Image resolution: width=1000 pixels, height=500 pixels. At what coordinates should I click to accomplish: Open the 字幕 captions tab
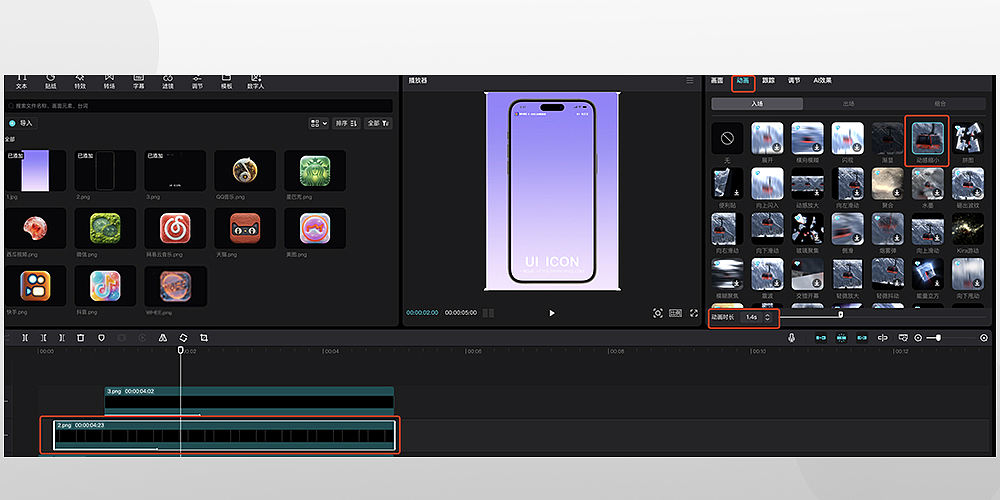point(138,81)
